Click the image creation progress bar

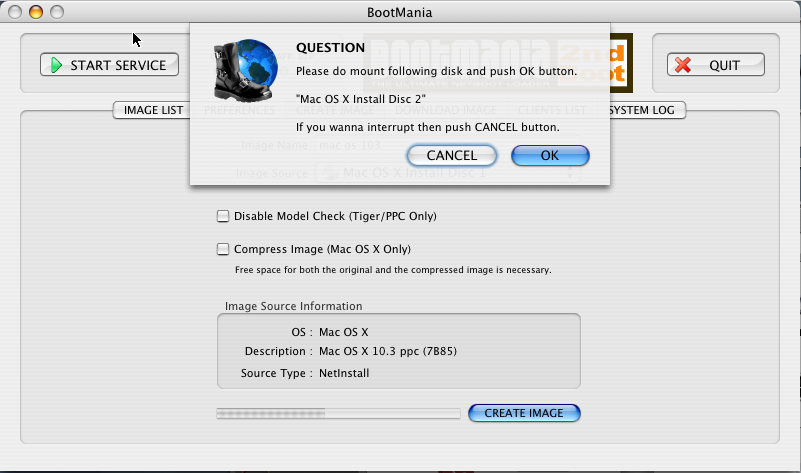pos(338,413)
